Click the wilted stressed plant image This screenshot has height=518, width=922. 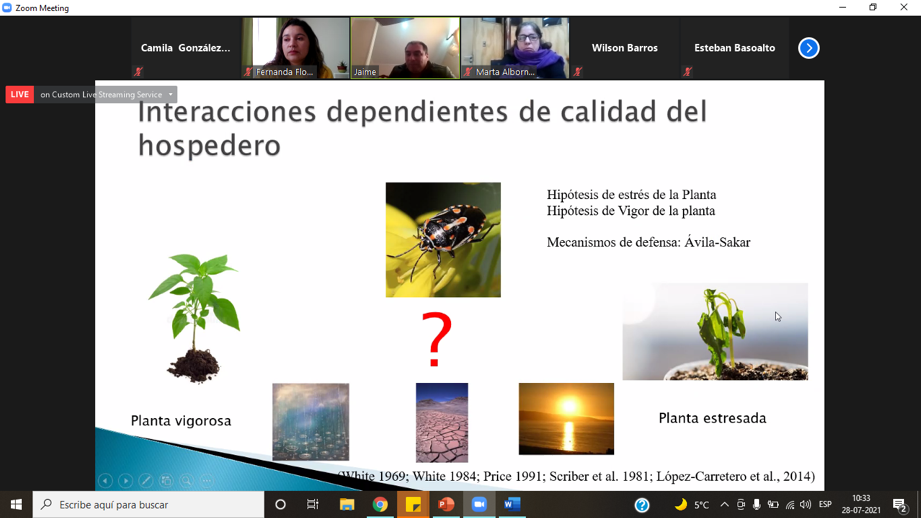pyautogui.click(x=715, y=332)
